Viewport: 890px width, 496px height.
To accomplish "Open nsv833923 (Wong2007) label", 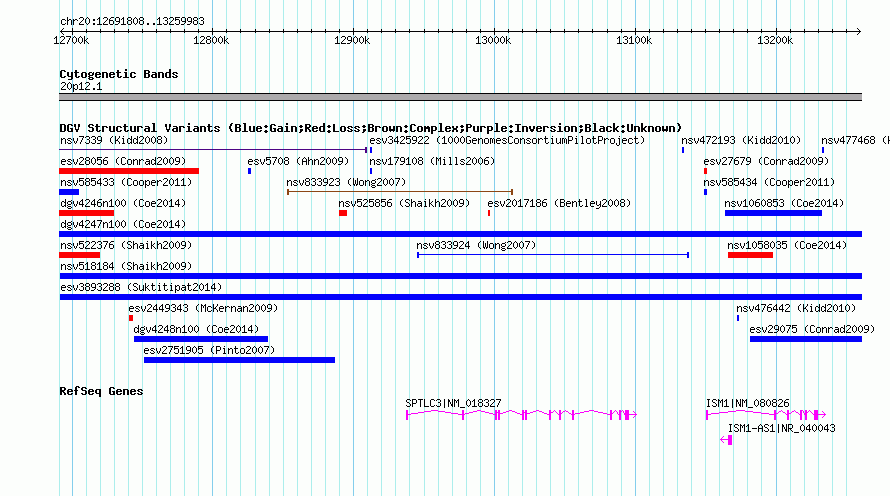I will (x=346, y=183).
